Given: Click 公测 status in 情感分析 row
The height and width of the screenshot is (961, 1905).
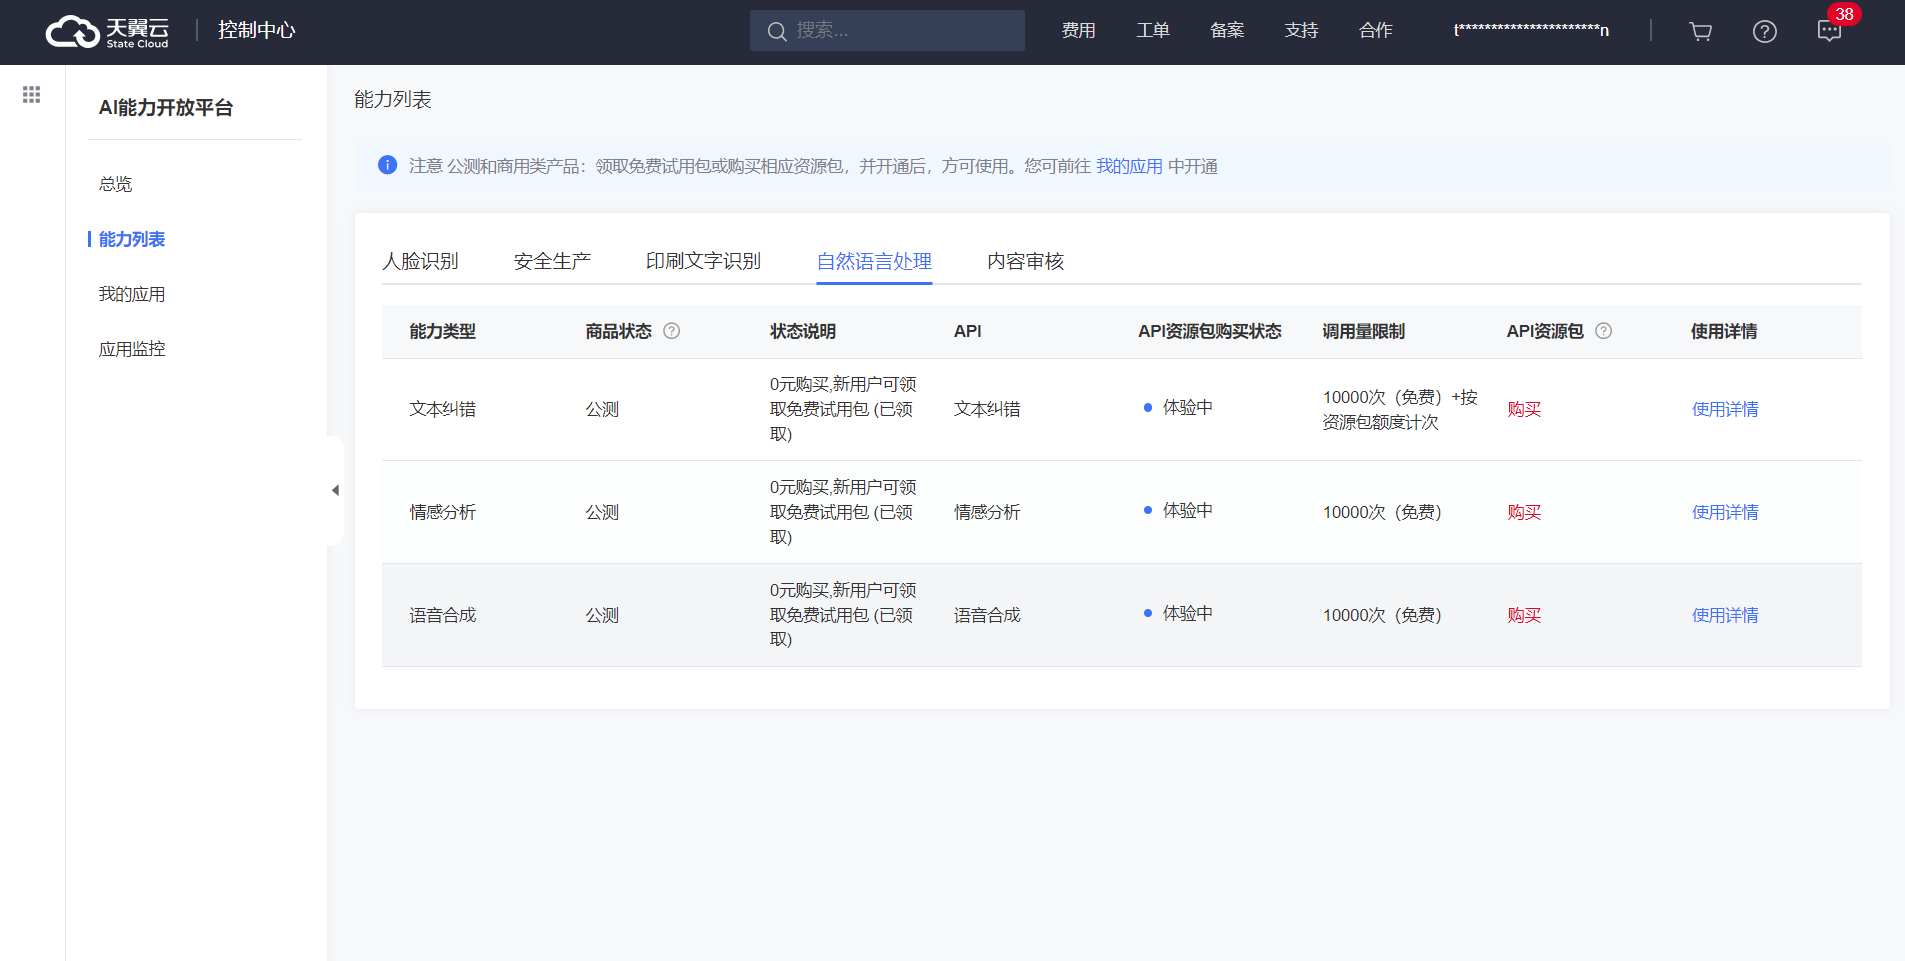Looking at the screenshot, I should pyautogui.click(x=602, y=512).
